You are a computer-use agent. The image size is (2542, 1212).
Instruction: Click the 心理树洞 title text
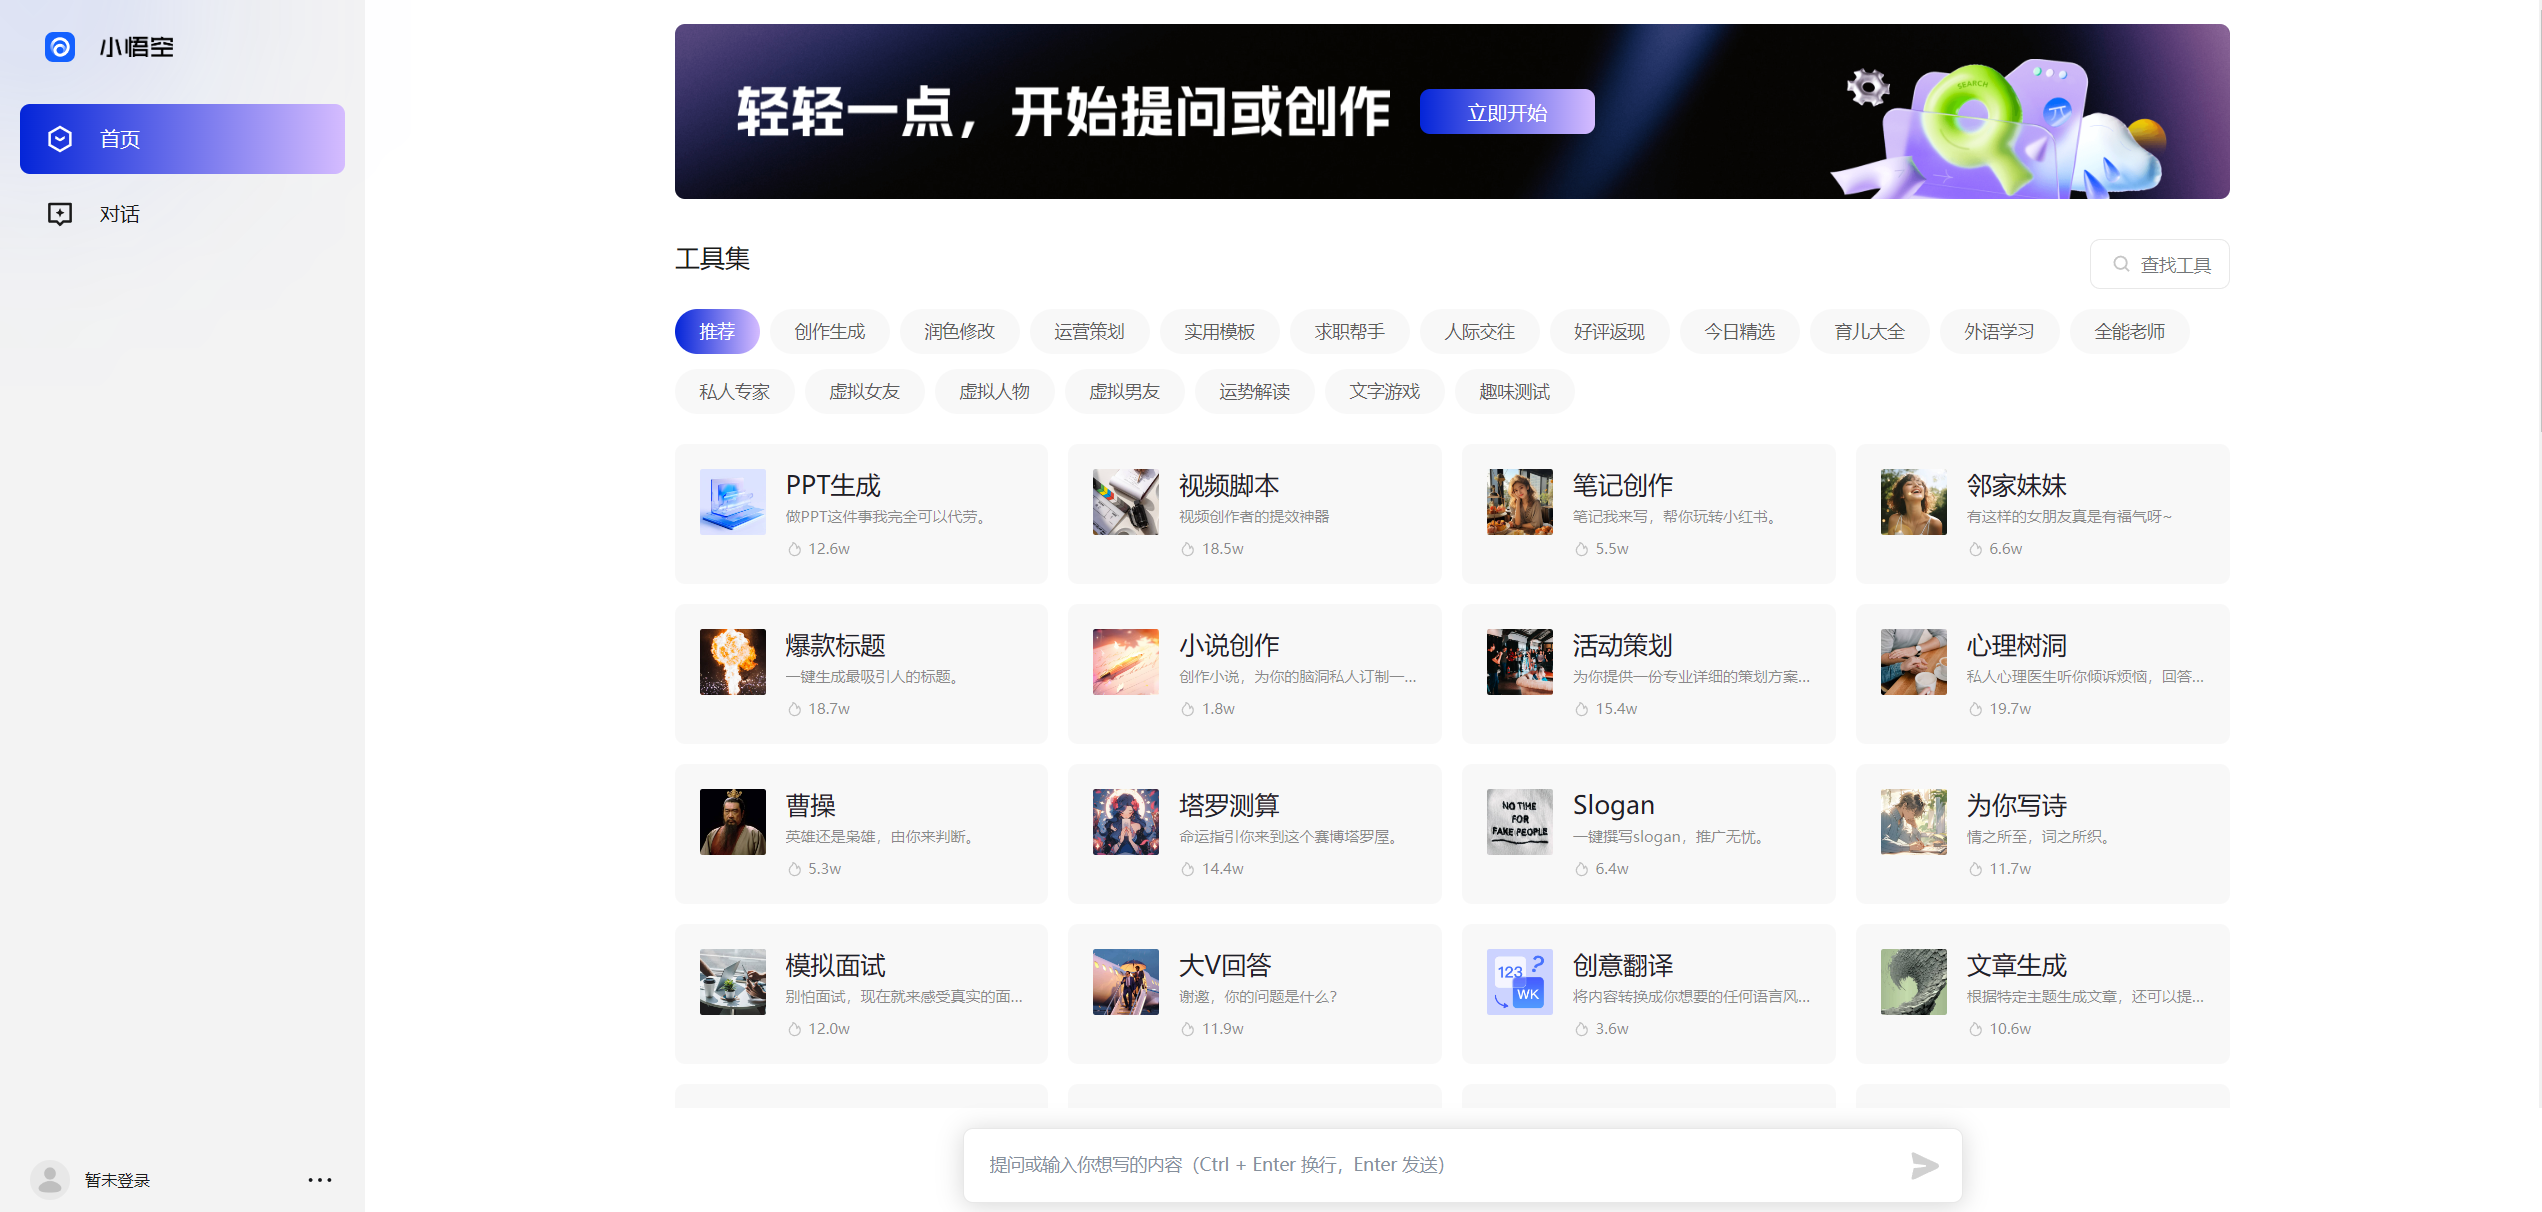(x=2017, y=646)
